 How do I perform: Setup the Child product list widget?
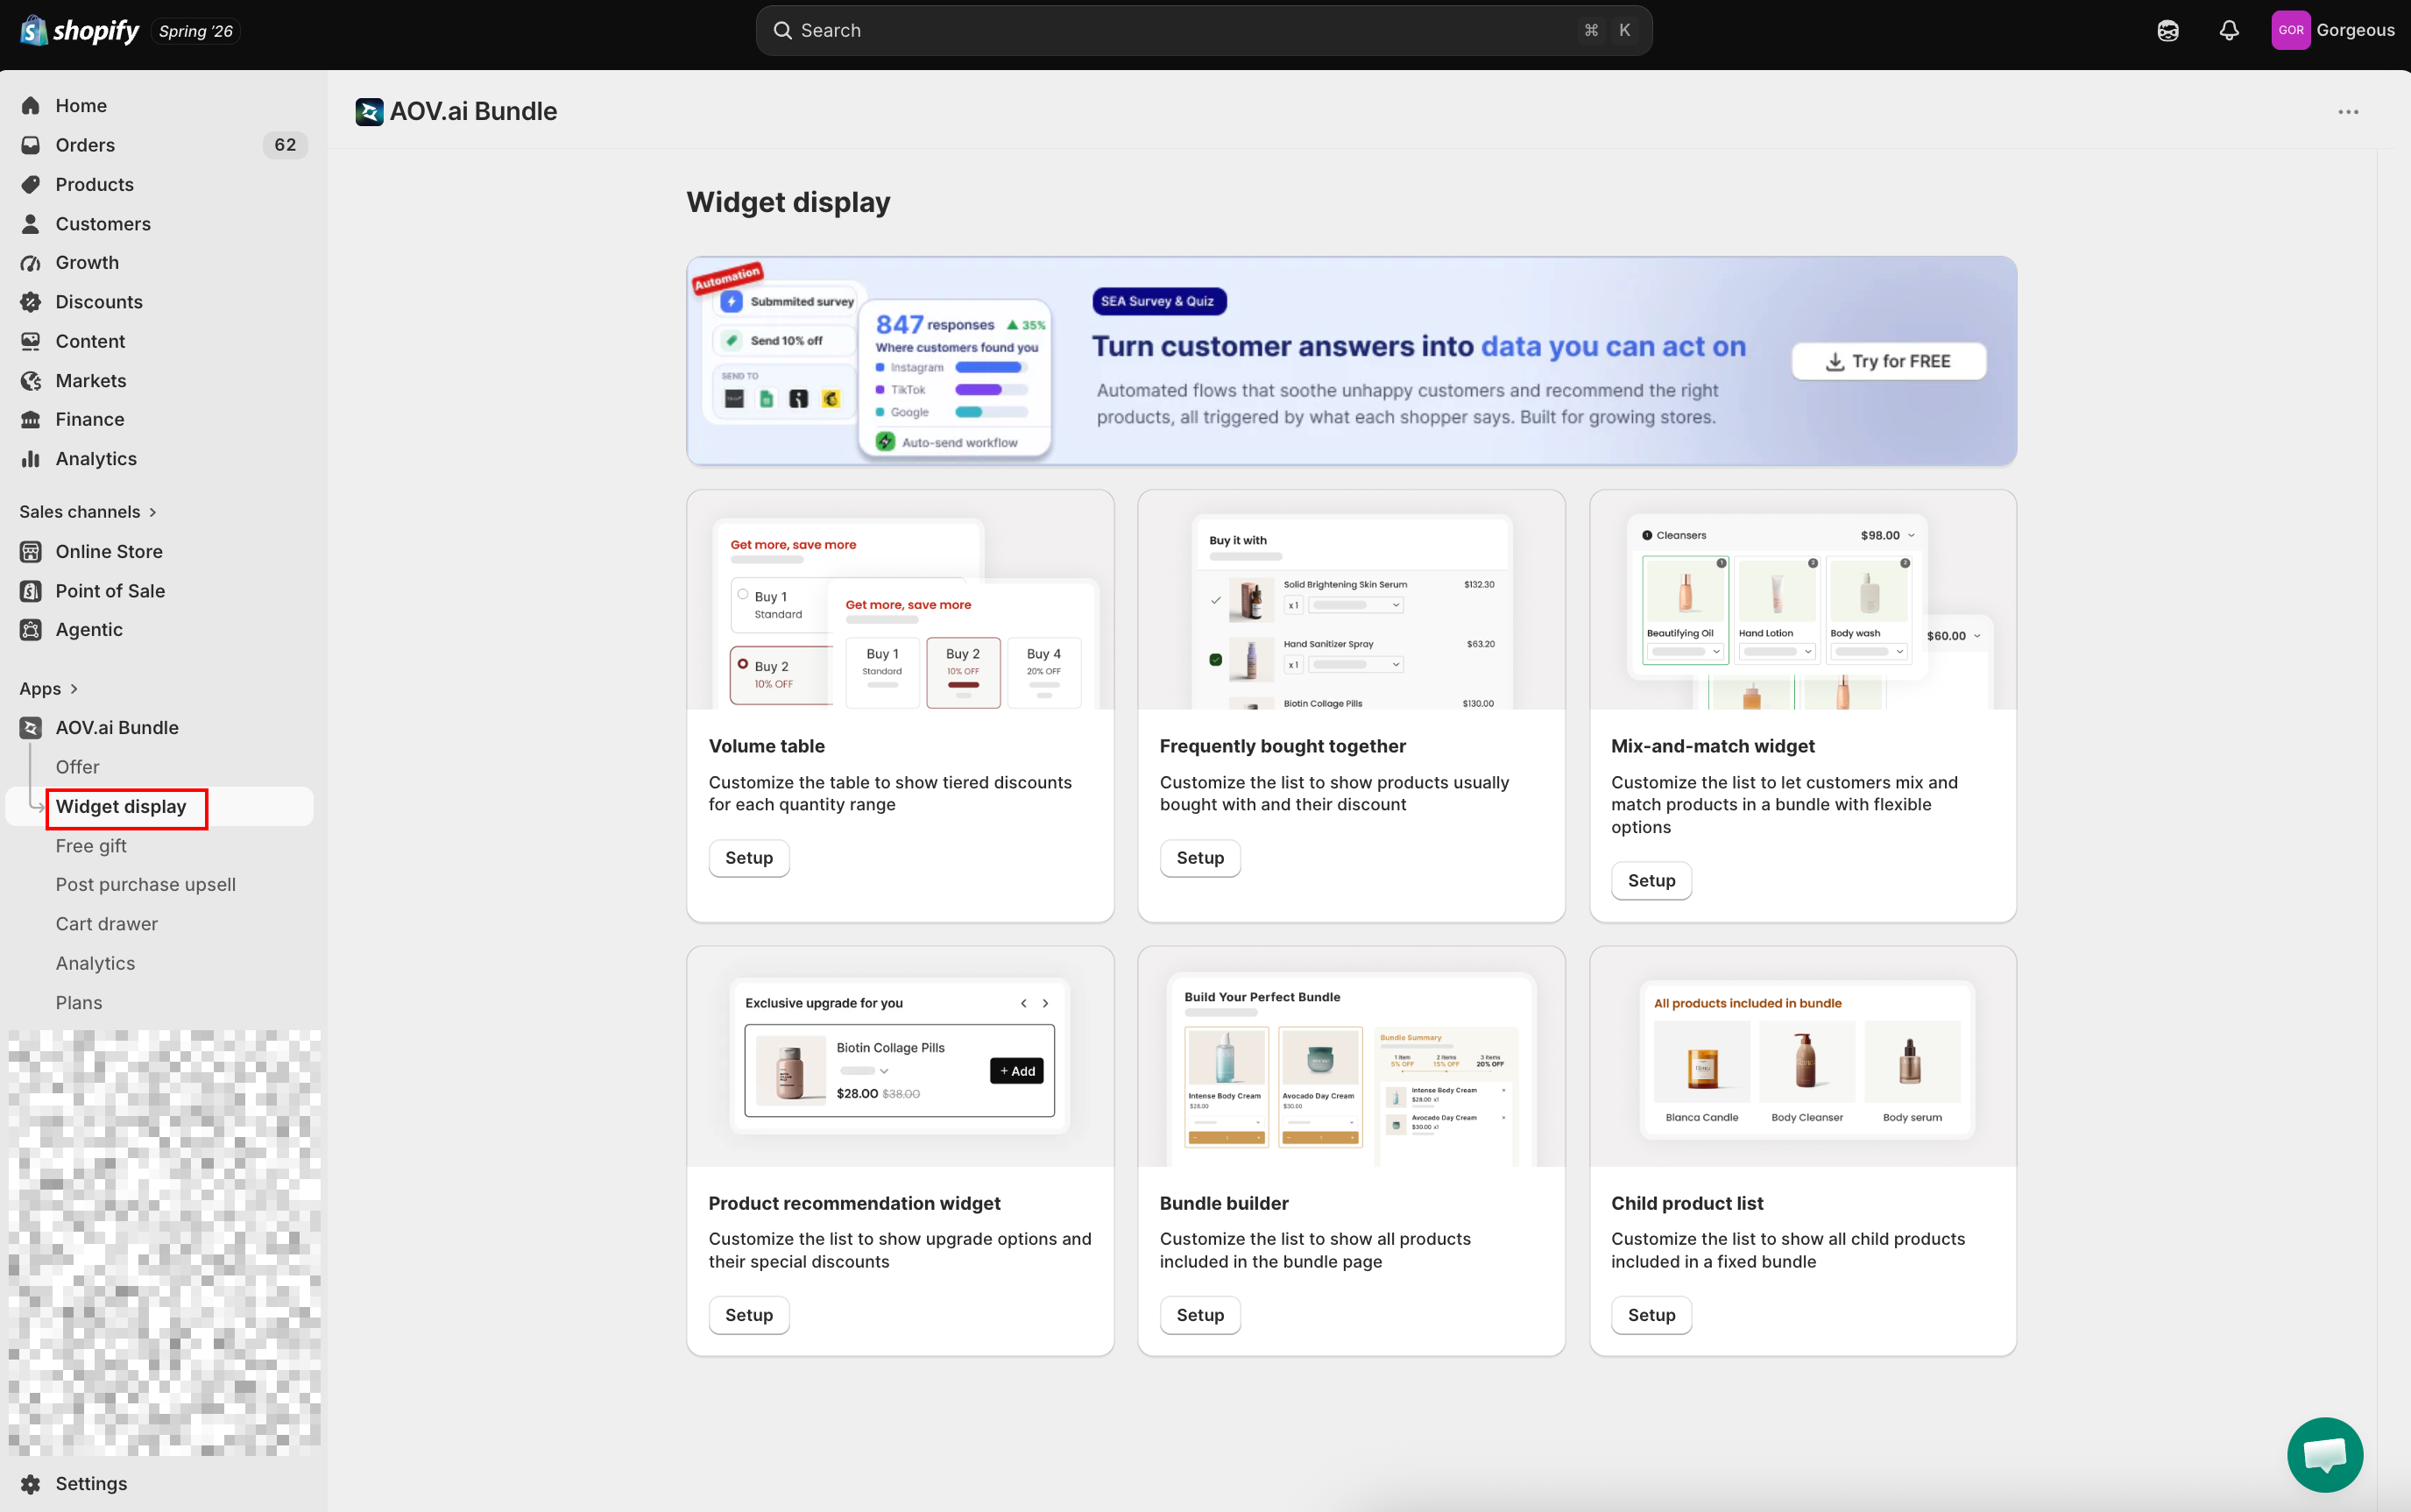click(1651, 1315)
